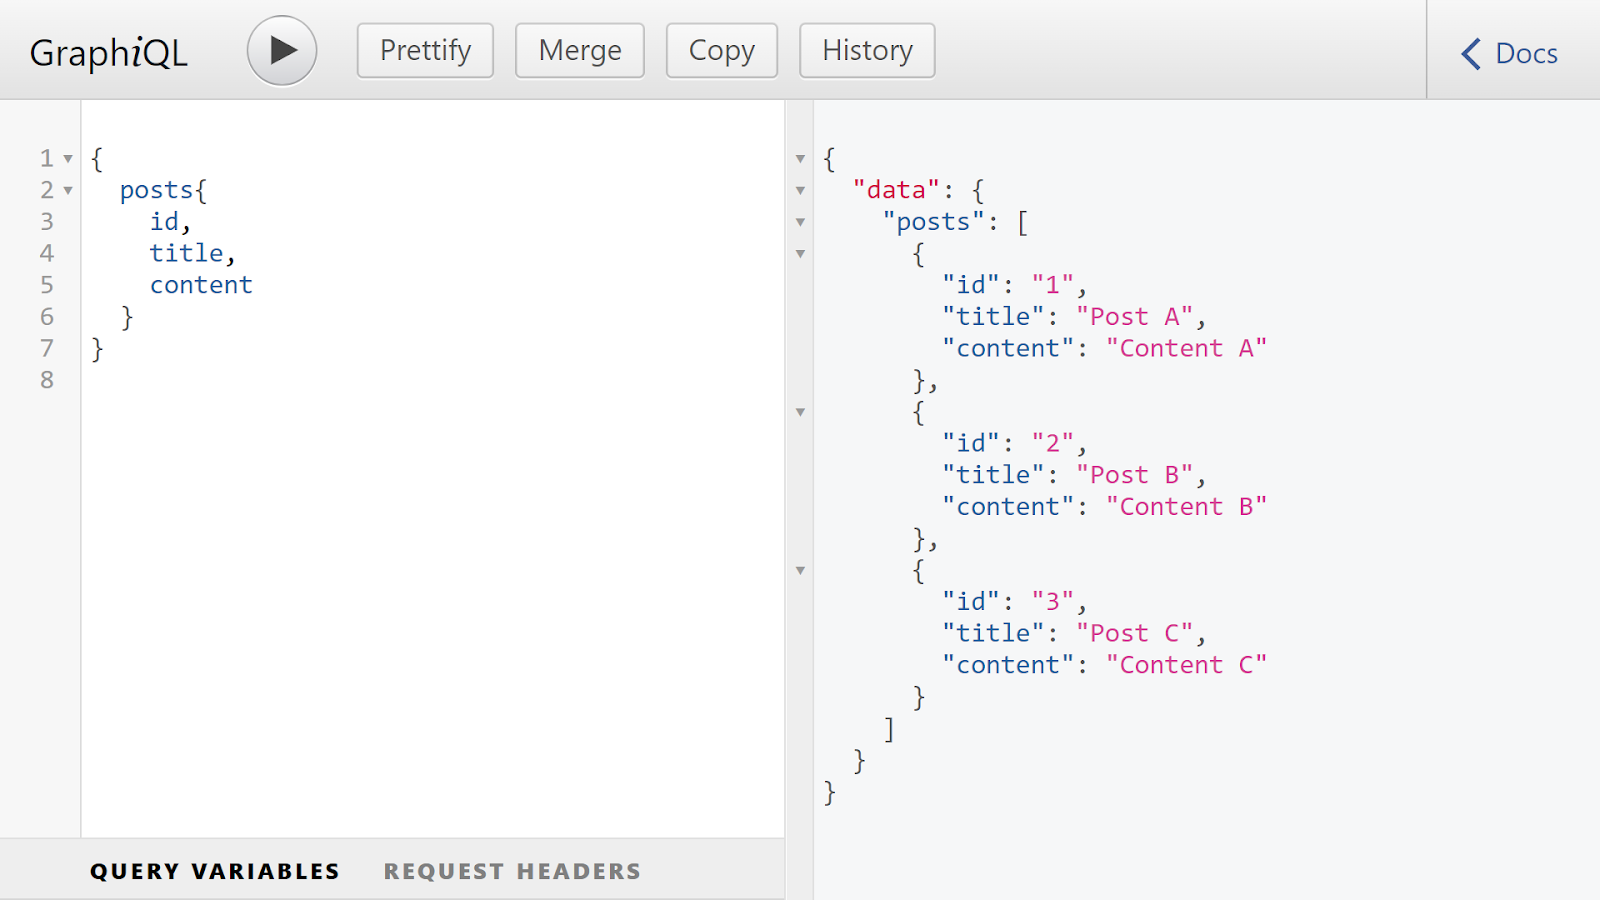This screenshot has height=900, width=1600.
Task: Copy the query using the Copy button
Action: [x=721, y=49]
